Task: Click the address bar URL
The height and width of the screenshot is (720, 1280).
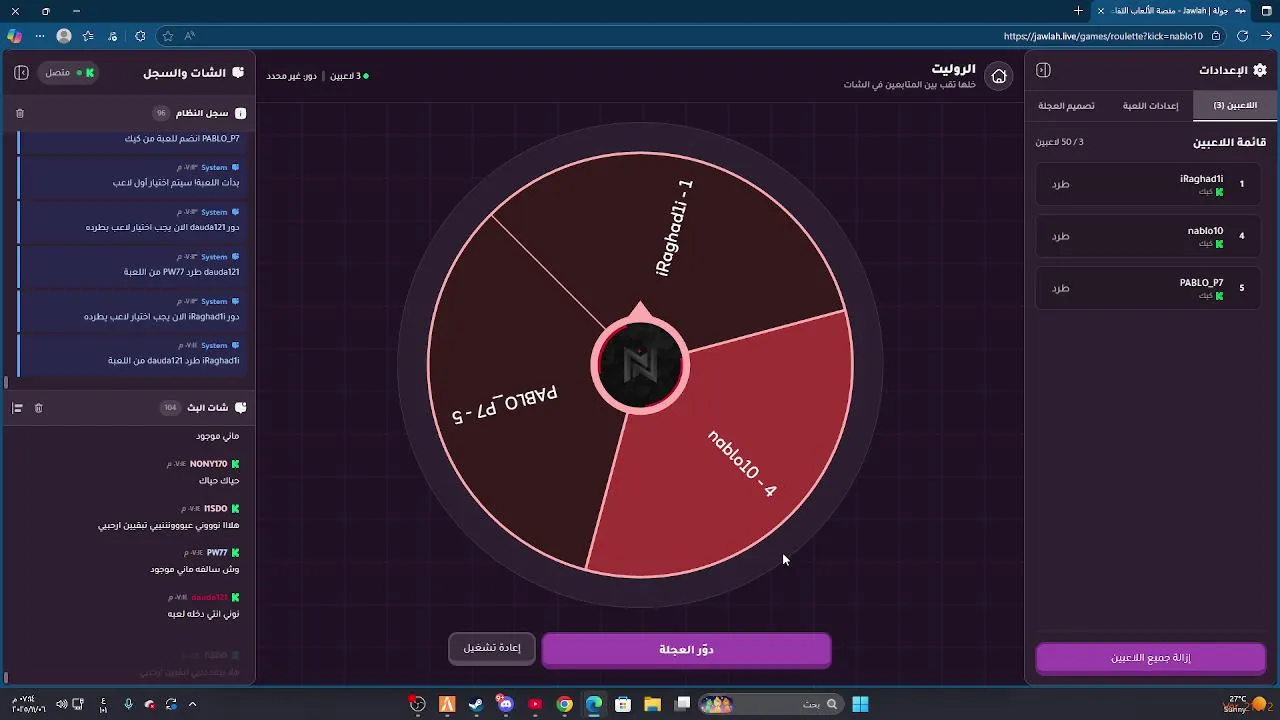Action: [1103, 36]
